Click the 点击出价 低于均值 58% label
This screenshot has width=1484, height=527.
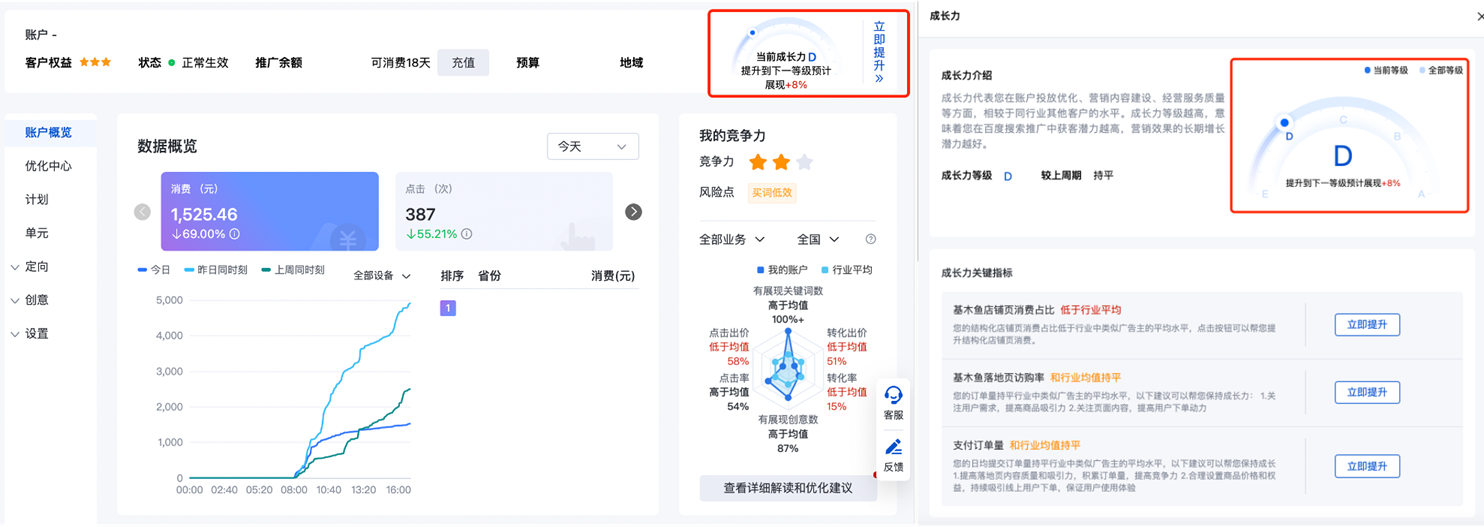pos(729,346)
